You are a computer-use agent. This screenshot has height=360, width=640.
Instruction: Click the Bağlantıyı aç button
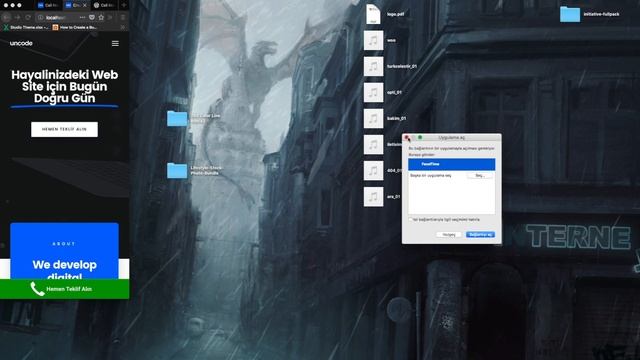click(480, 235)
